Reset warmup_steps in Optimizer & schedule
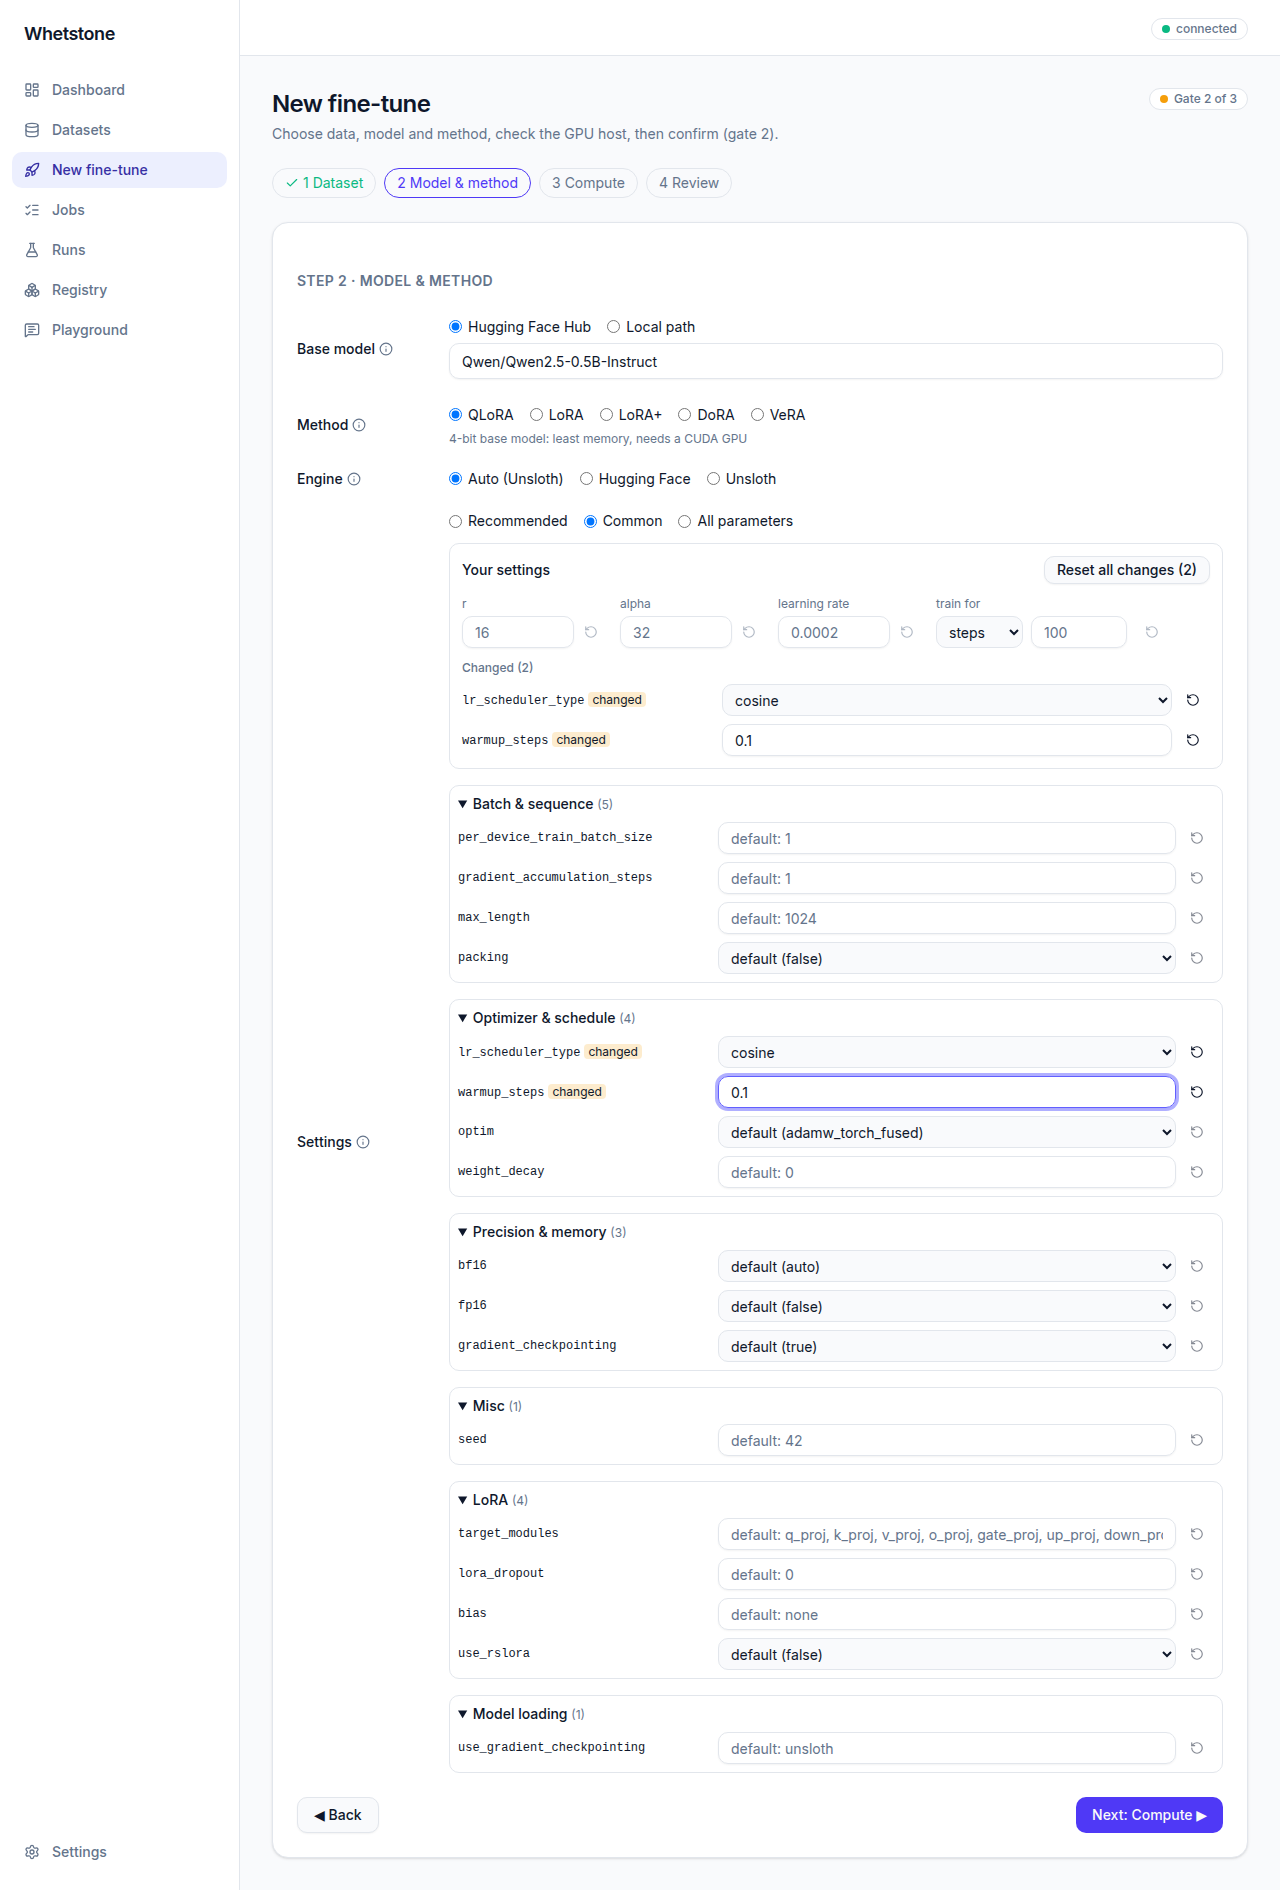1280x1890 pixels. click(x=1197, y=1092)
